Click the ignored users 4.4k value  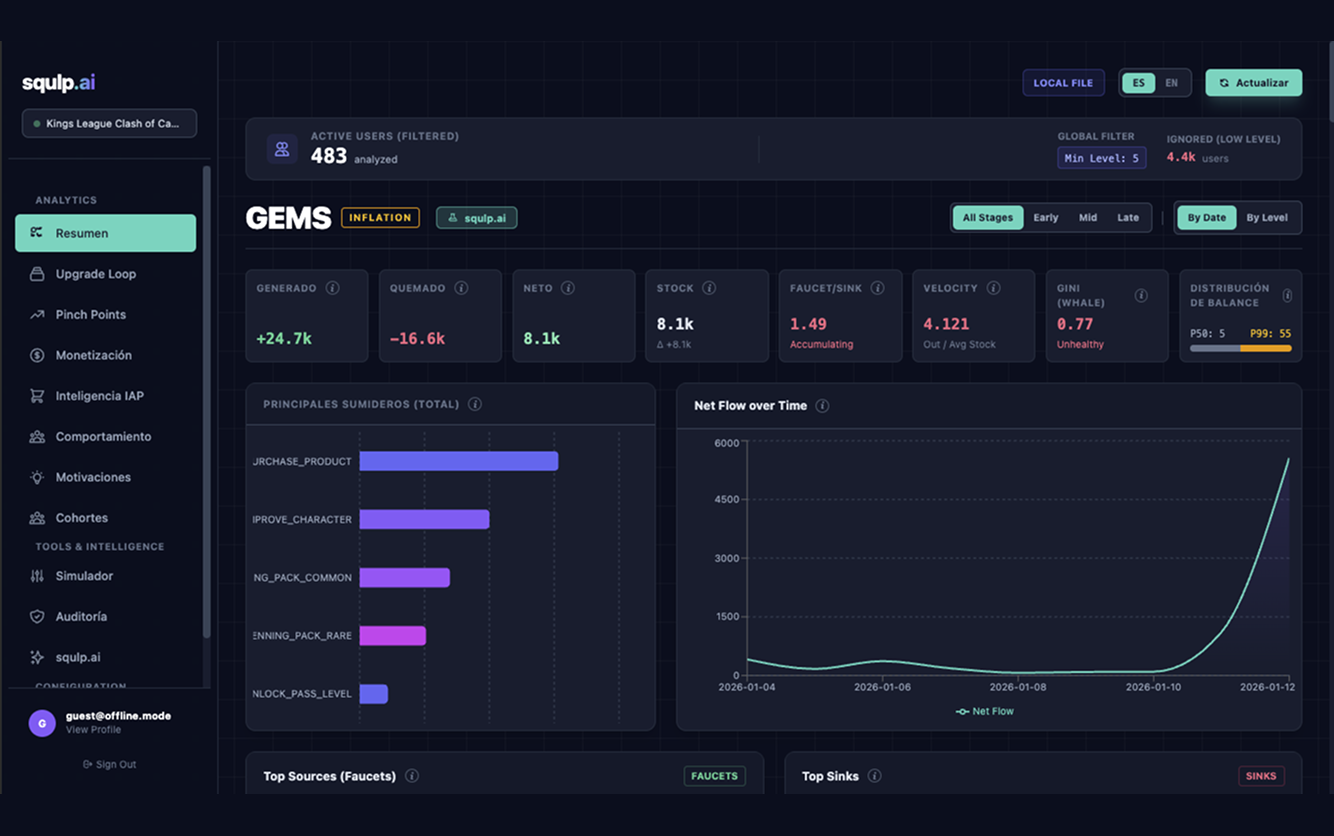tap(1181, 157)
